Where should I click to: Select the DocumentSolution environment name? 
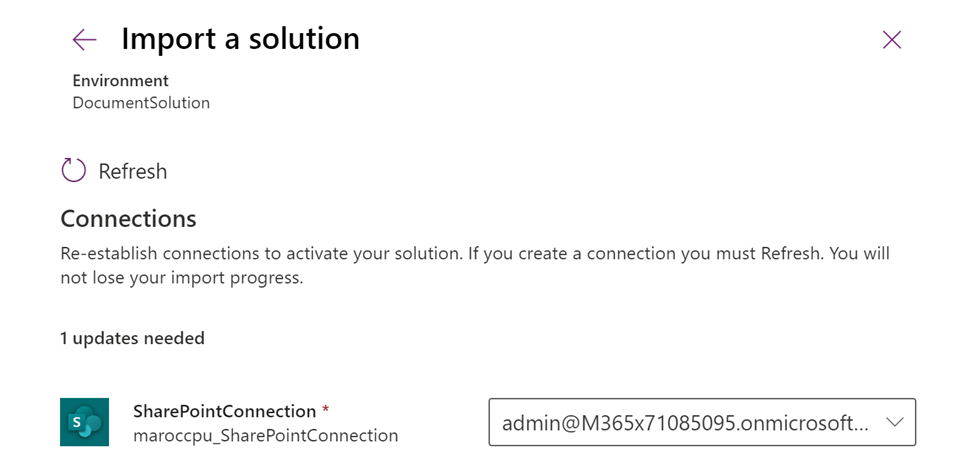[x=141, y=102]
